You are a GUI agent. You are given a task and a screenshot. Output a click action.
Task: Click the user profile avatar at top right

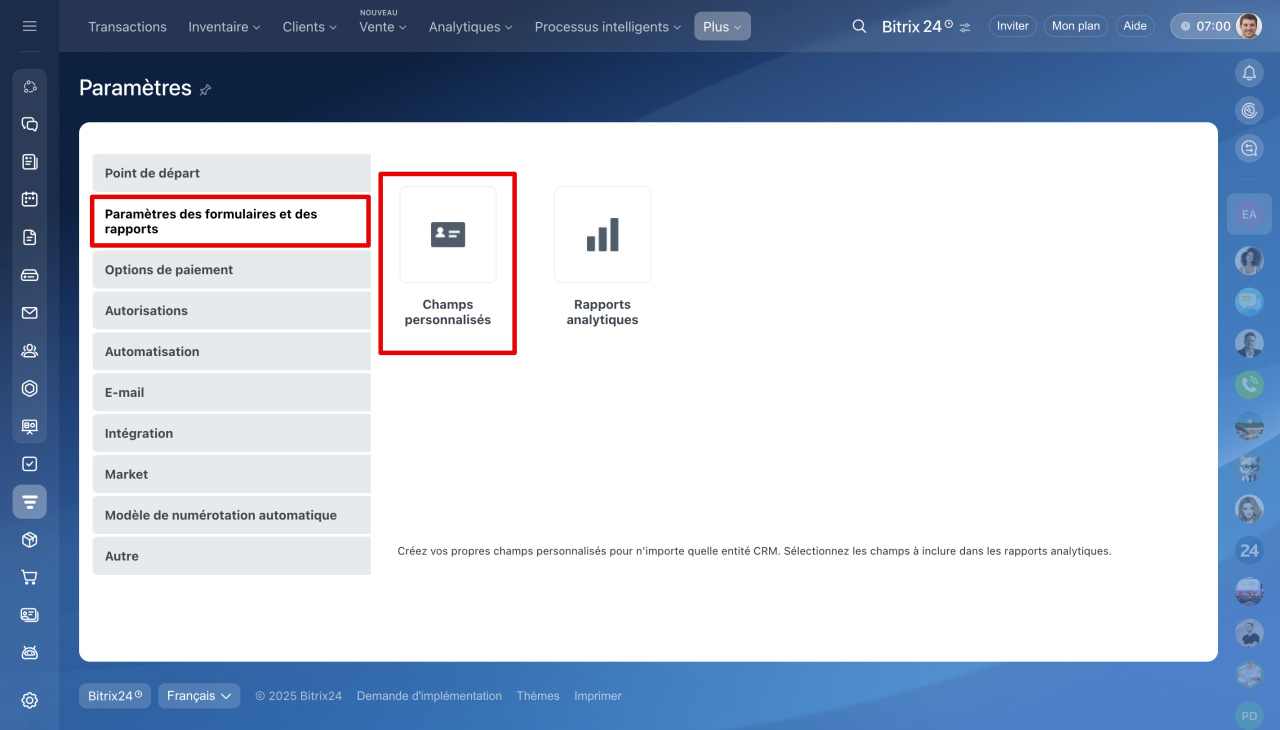click(1248, 26)
